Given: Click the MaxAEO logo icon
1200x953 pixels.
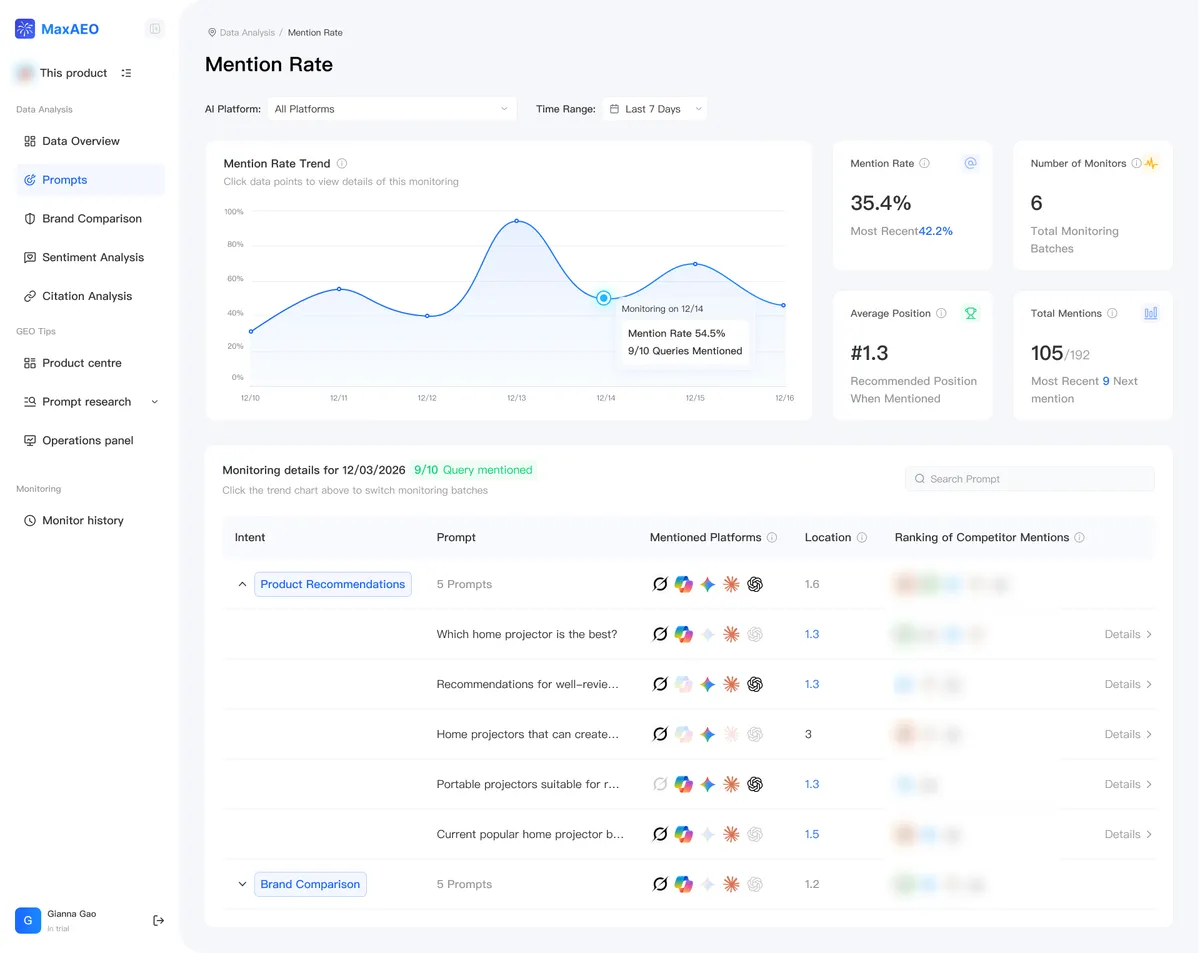Looking at the screenshot, I should pyautogui.click(x=25, y=29).
